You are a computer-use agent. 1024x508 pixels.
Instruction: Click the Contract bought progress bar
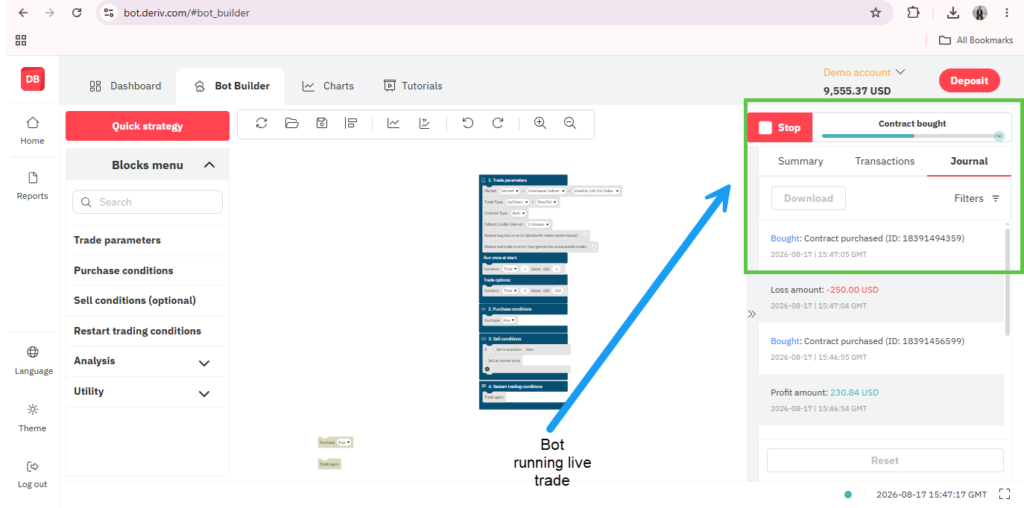click(912, 136)
